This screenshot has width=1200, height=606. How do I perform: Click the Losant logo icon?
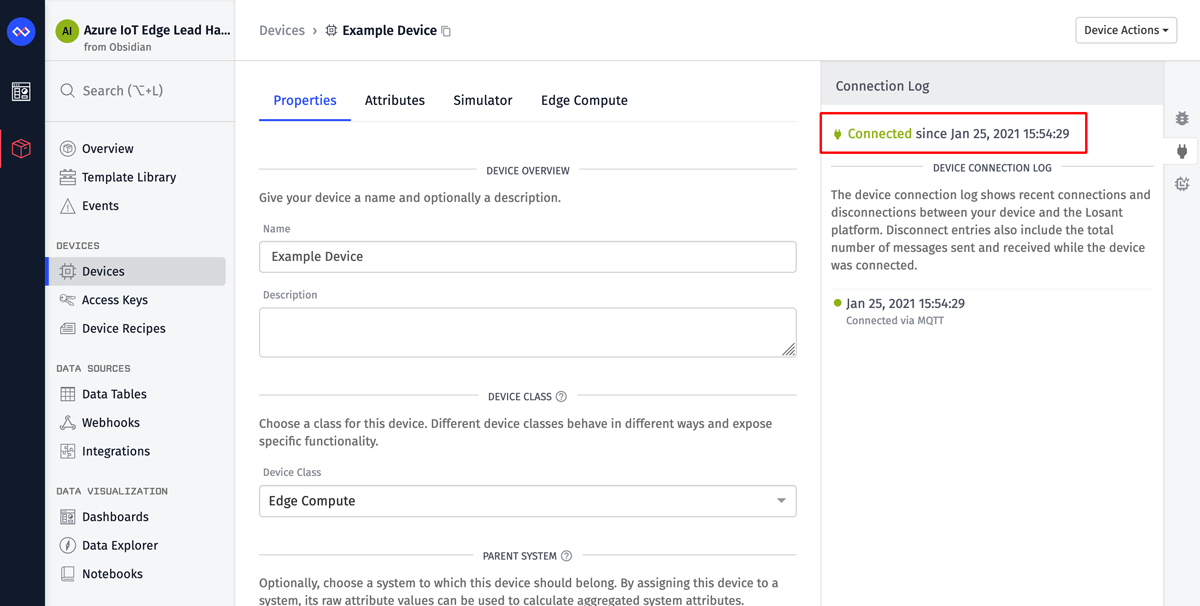pyautogui.click(x=21, y=32)
